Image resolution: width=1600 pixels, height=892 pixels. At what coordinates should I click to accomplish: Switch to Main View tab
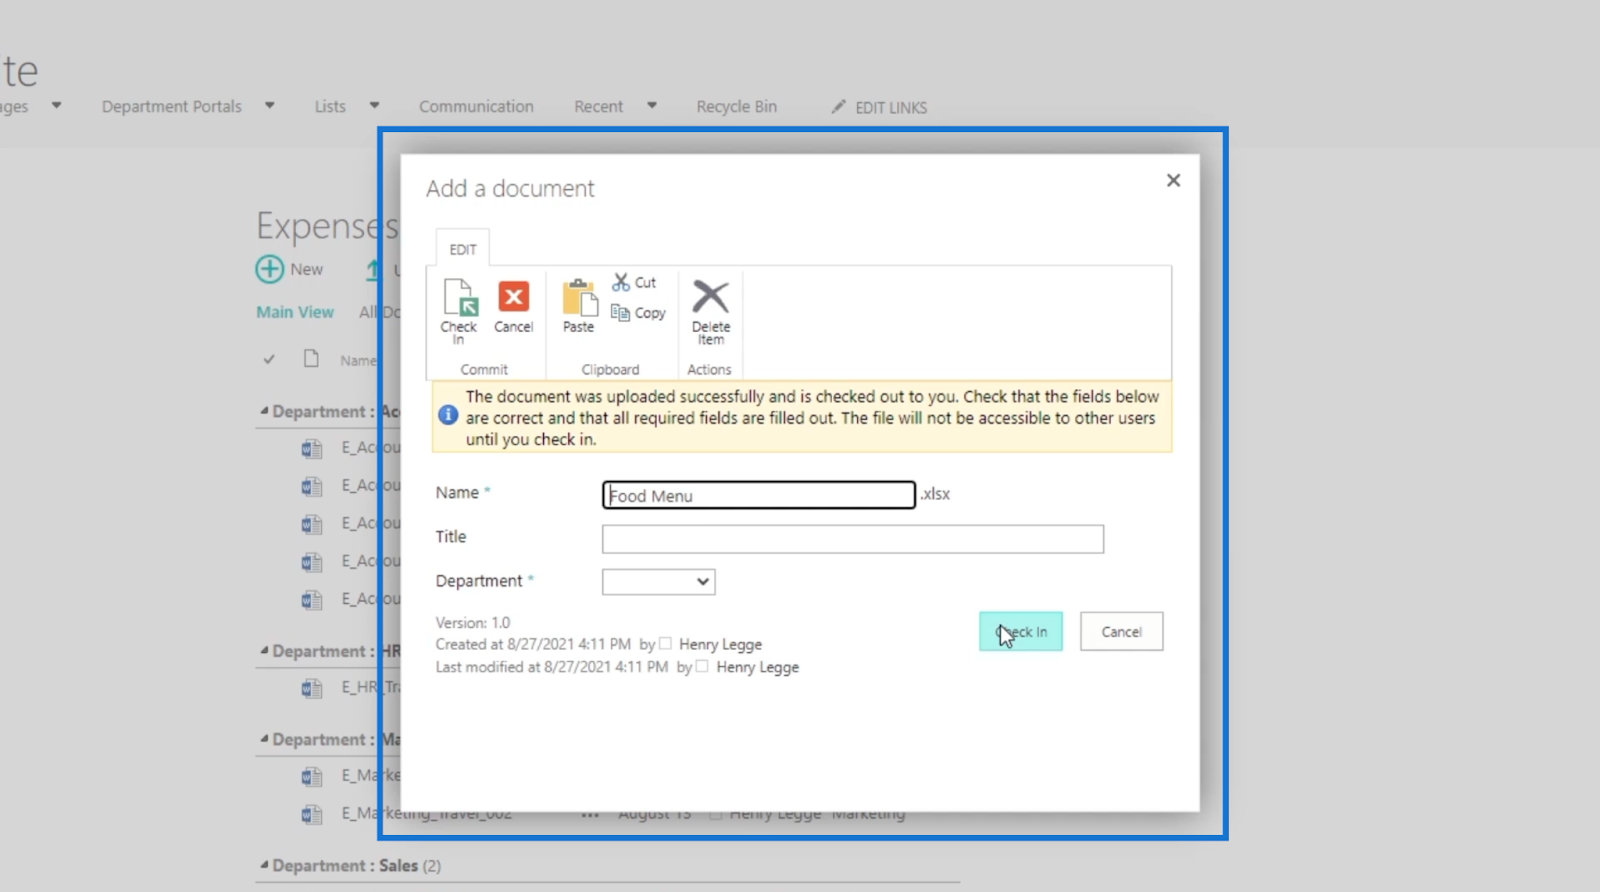pyautogui.click(x=295, y=312)
